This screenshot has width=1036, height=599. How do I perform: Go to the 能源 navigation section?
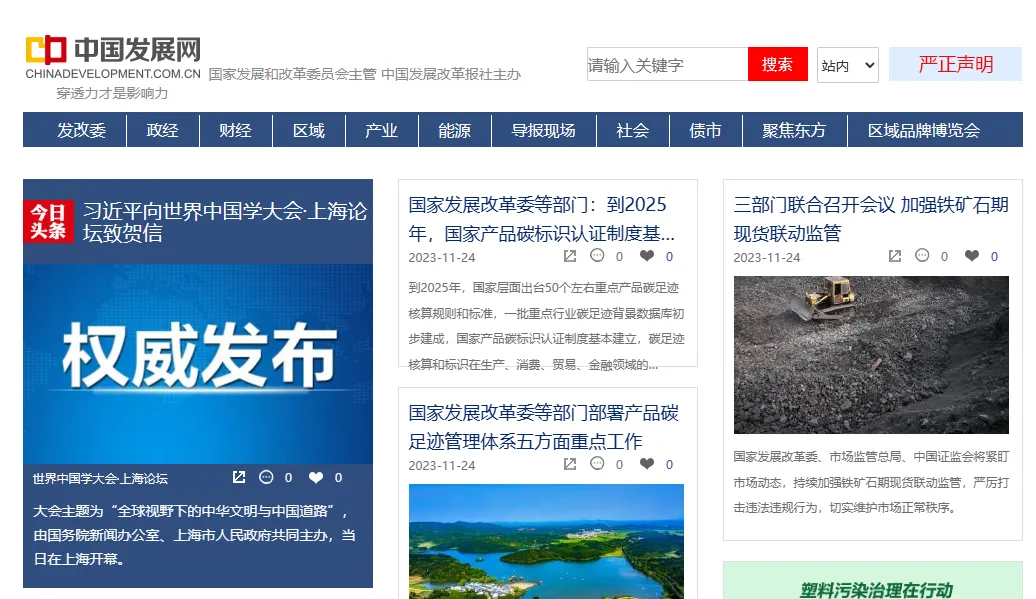click(x=454, y=130)
